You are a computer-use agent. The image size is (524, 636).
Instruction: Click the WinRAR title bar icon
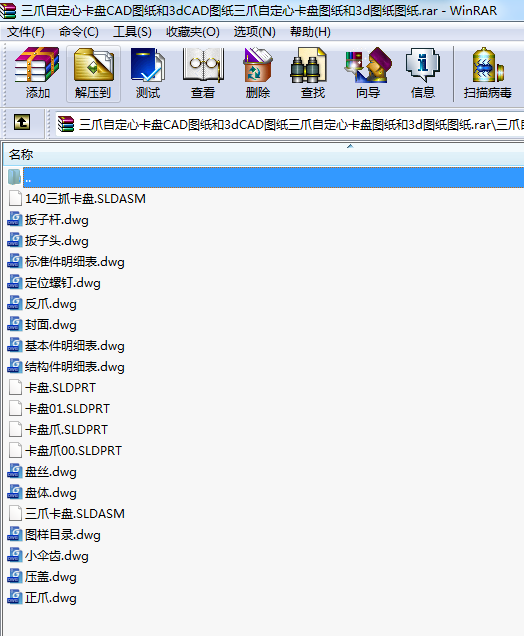[8, 10]
